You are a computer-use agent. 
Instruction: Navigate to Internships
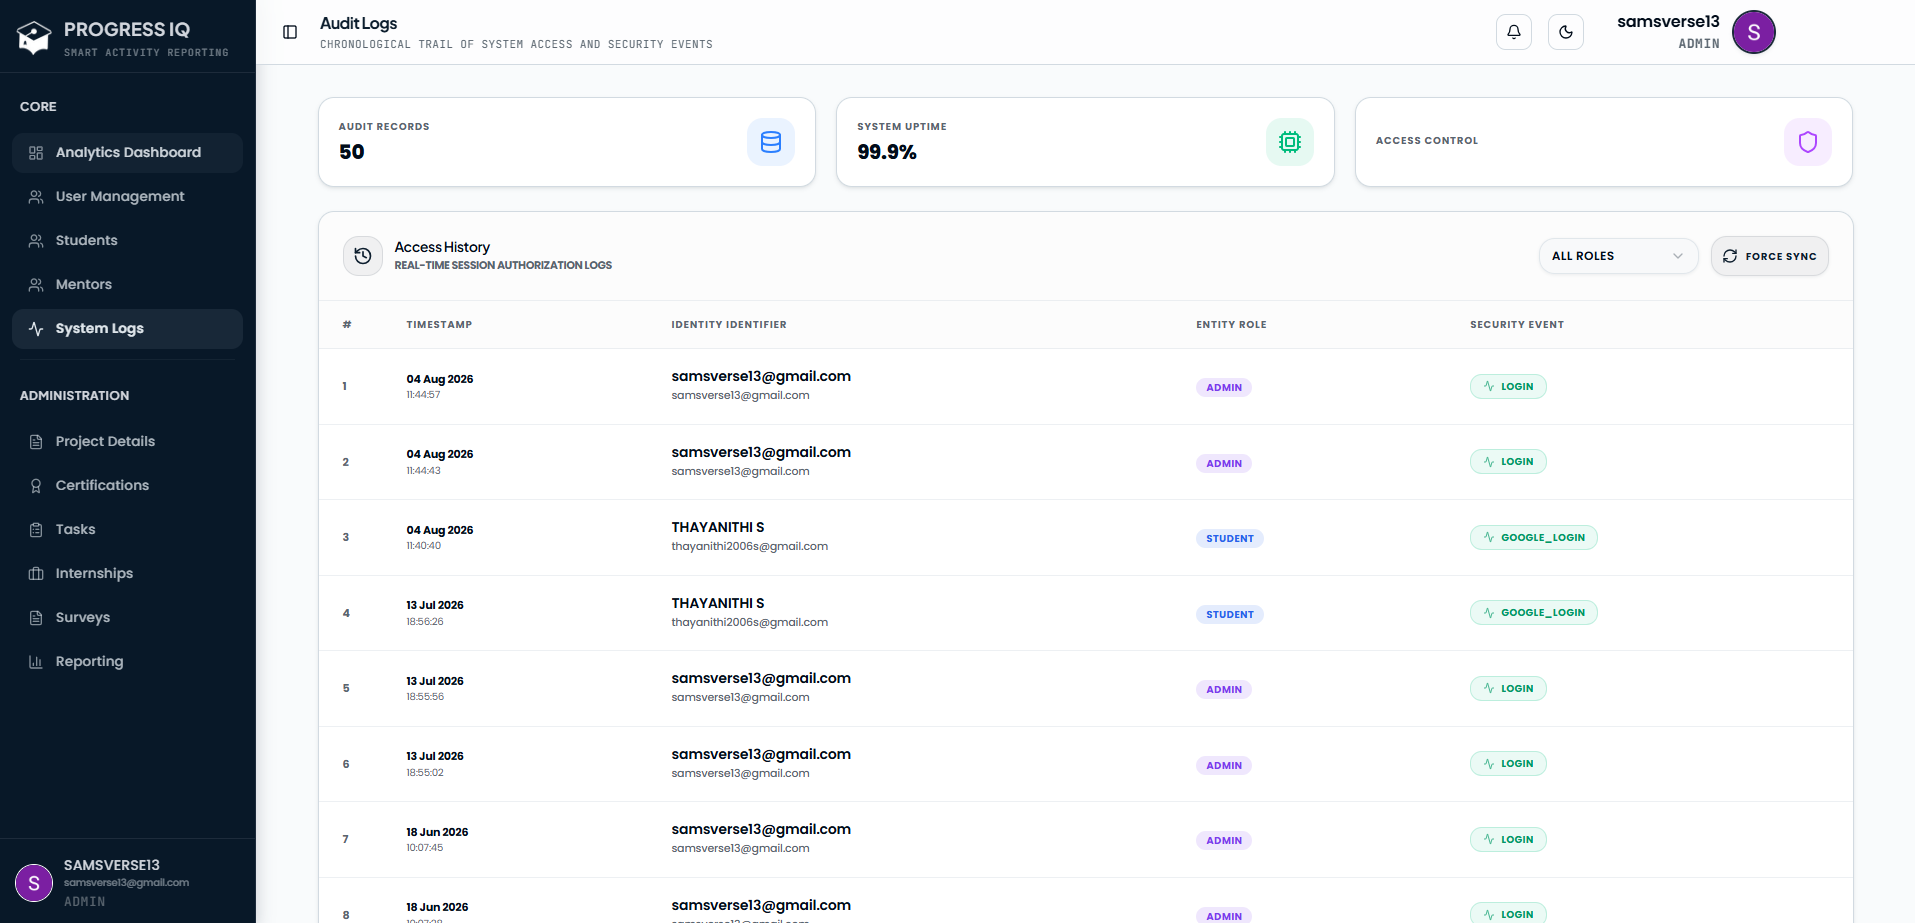127,574
